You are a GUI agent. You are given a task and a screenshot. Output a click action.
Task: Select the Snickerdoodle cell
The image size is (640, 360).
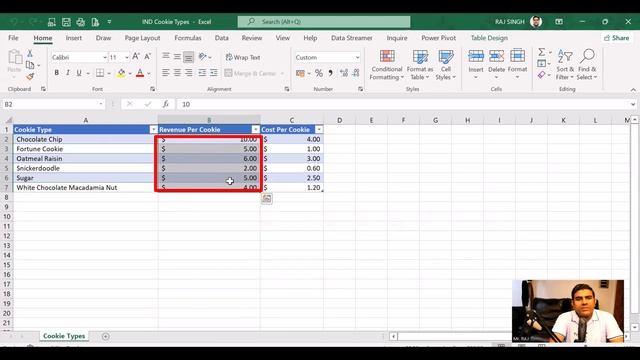[x=85, y=168]
